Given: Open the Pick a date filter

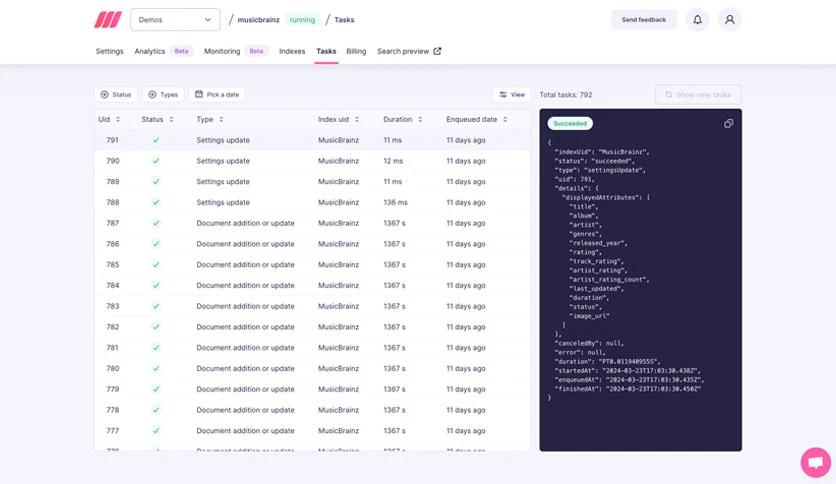Looking at the screenshot, I should [217, 95].
